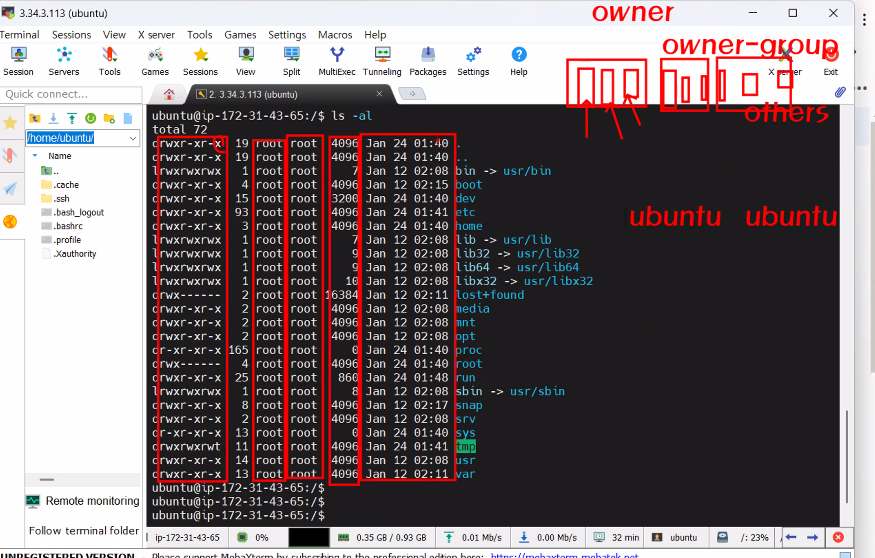The height and width of the screenshot is (558, 875).
Task: Select the .cache folder
Action: [60, 185]
